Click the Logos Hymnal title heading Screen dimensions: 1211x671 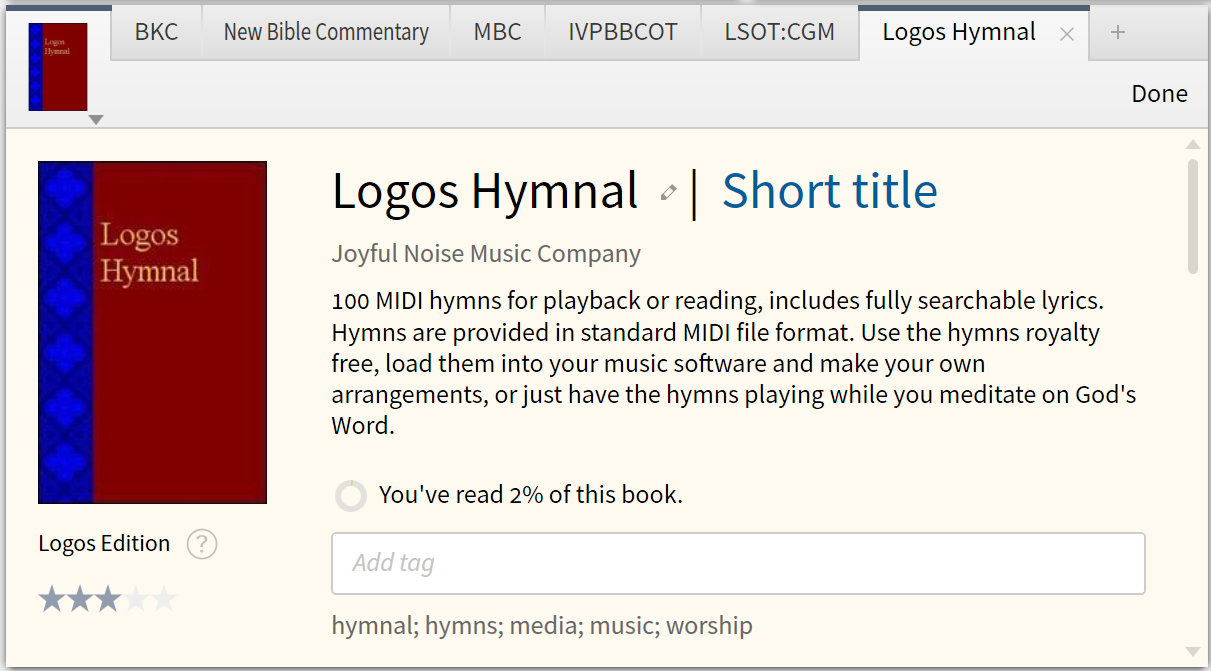[x=485, y=190]
